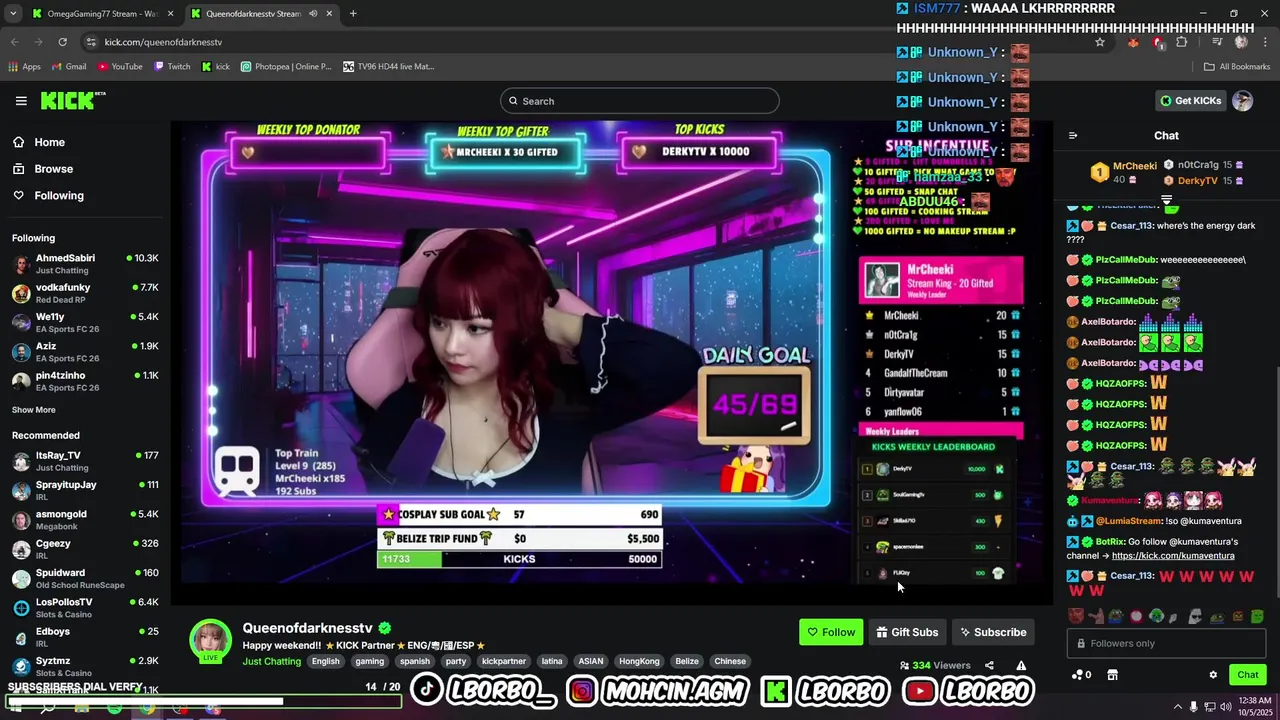Open chat settings gear icon

pyautogui.click(x=1213, y=675)
